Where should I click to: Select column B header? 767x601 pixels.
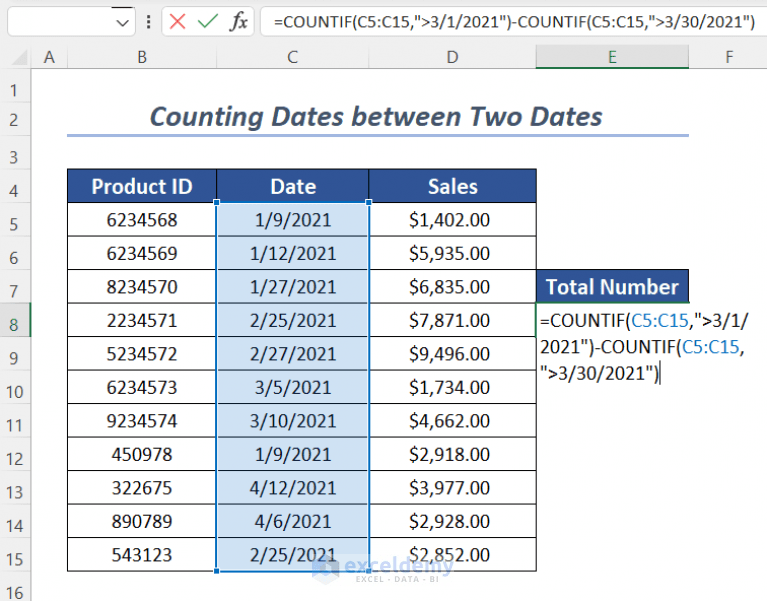coord(142,57)
